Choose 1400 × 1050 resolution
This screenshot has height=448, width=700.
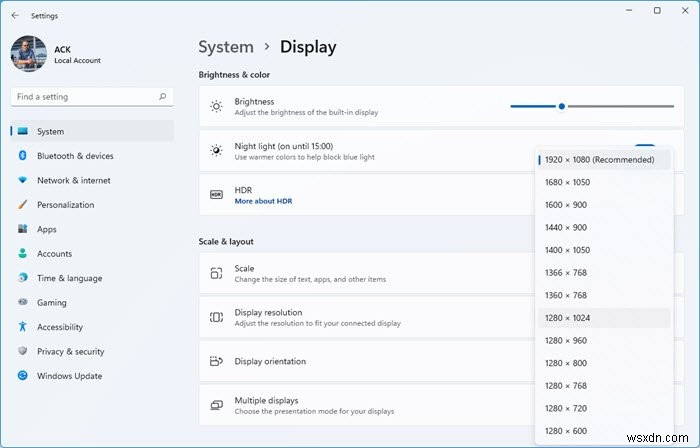click(x=604, y=250)
